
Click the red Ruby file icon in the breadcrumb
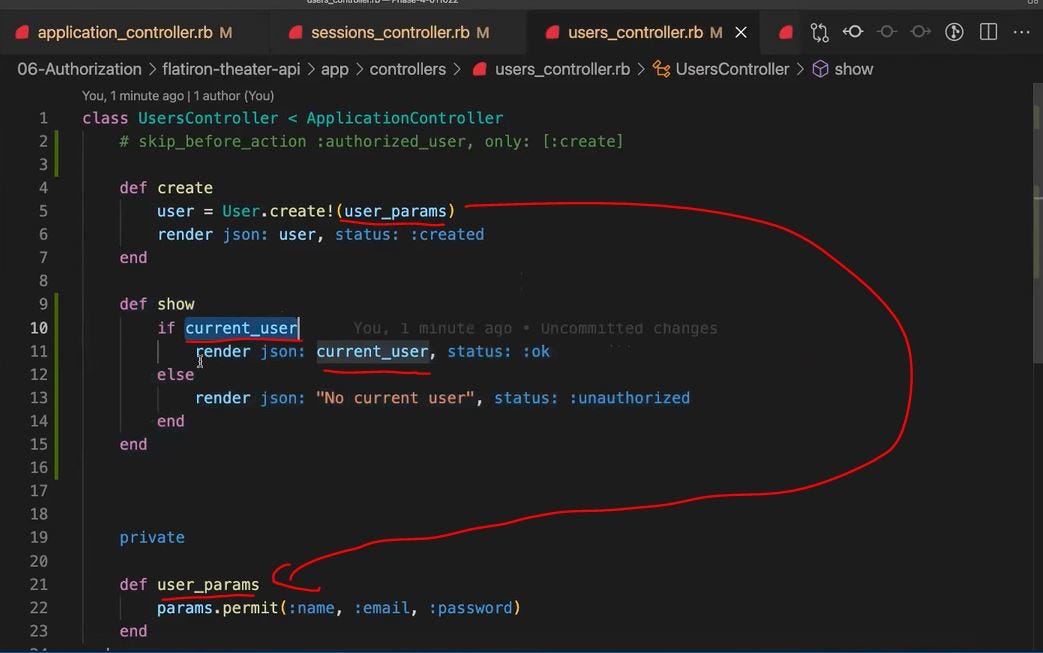tap(478, 69)
